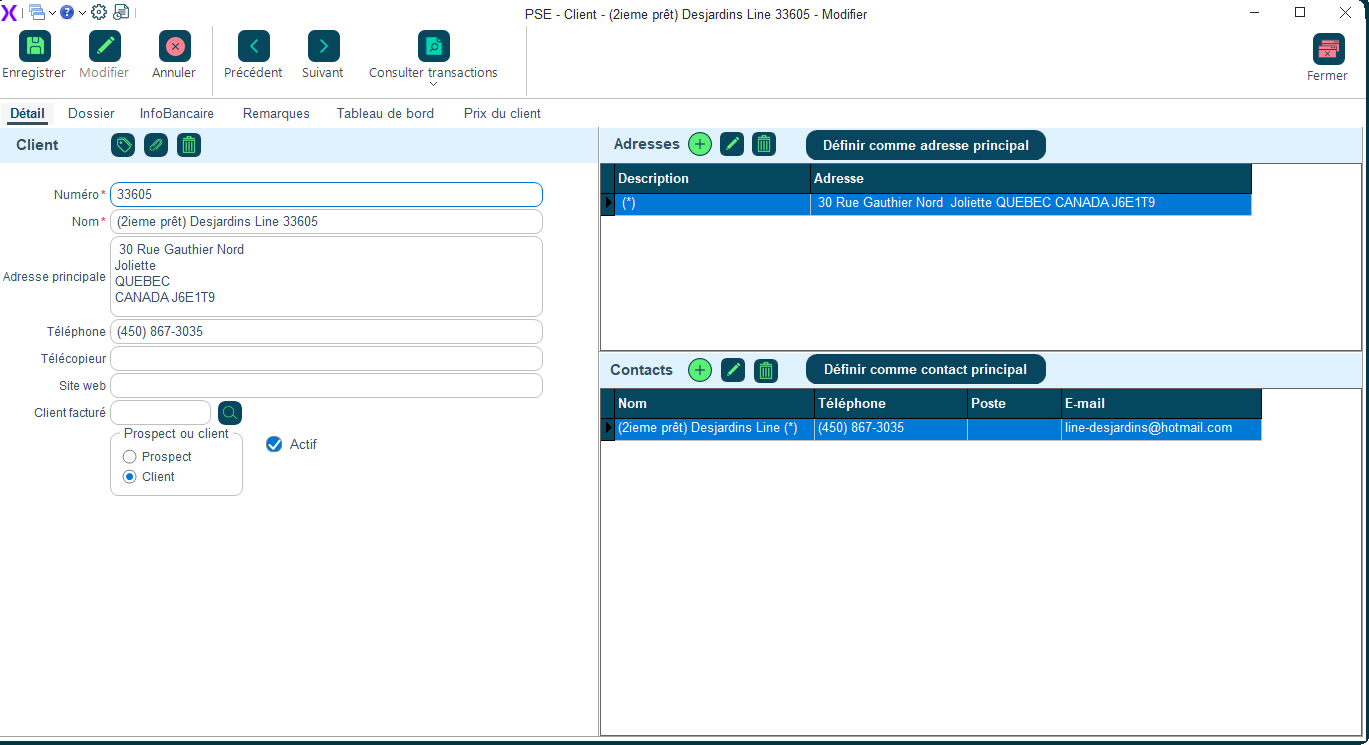This screenshot has height=745, width=1369.
Task: Click the '(*)' Description cell in Adresses
Action: coord(712,203)
